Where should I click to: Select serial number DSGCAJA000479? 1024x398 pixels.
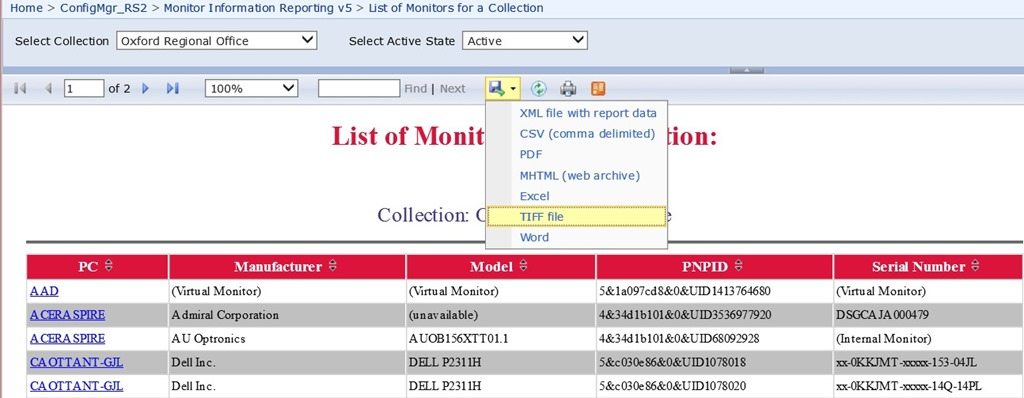pos(927,315)
